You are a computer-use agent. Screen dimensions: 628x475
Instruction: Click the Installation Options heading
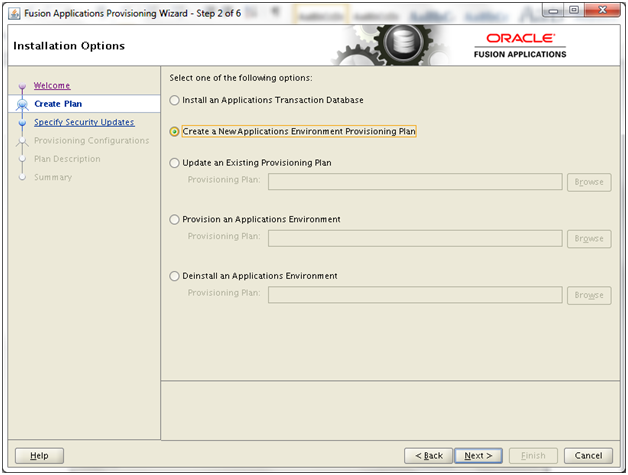[69, 46]
